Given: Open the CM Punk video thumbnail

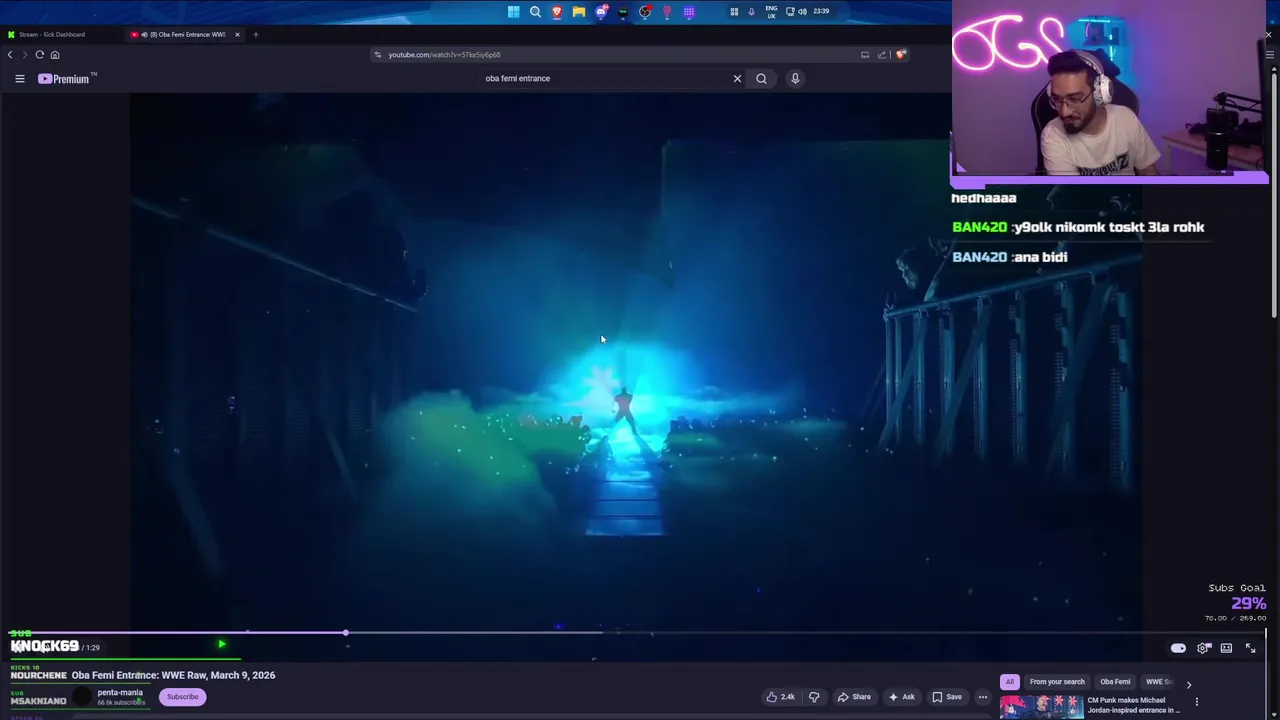Looking at the screenshot, I should pos(1040,708).
